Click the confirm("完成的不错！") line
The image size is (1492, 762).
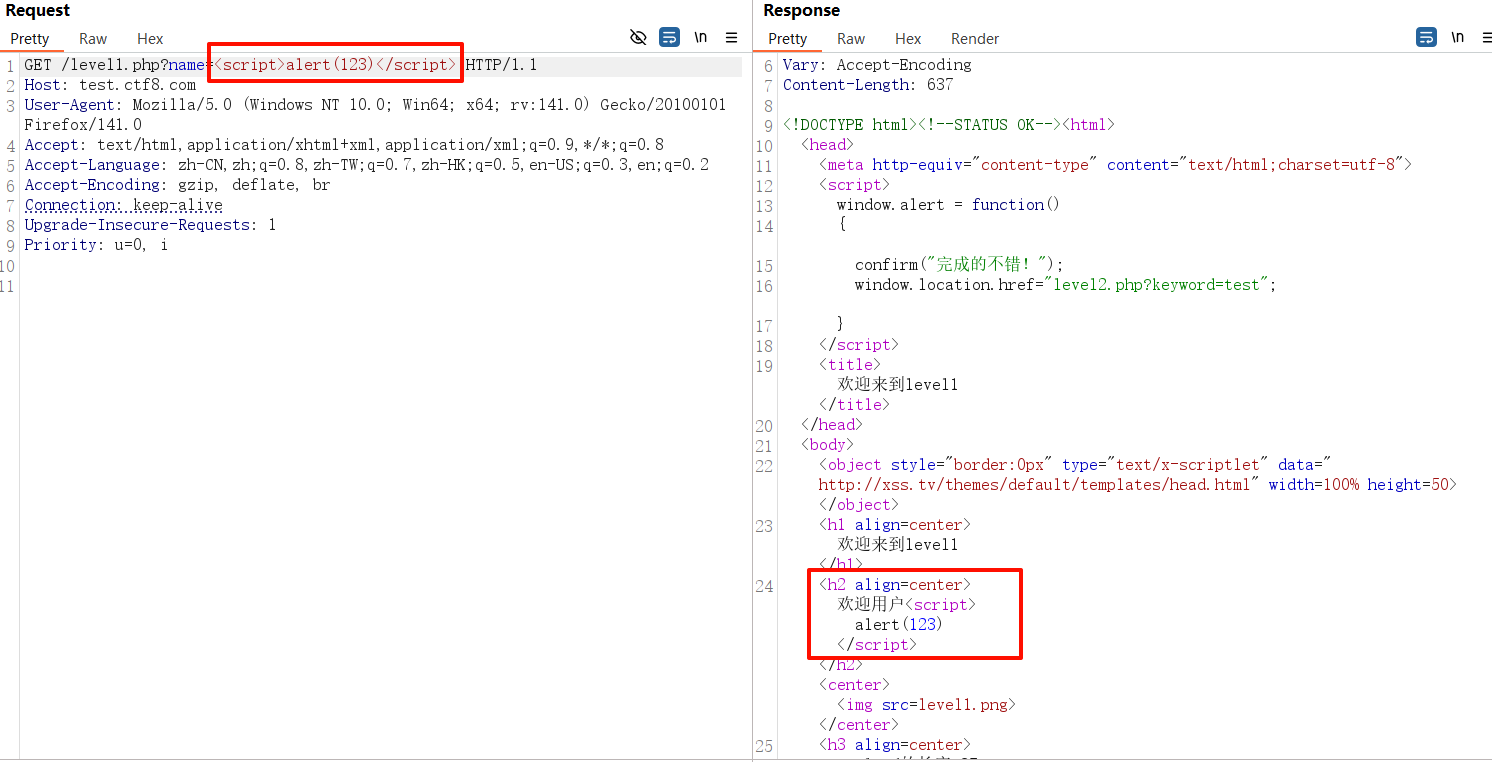pyautogui.click(x=959, y=265)
